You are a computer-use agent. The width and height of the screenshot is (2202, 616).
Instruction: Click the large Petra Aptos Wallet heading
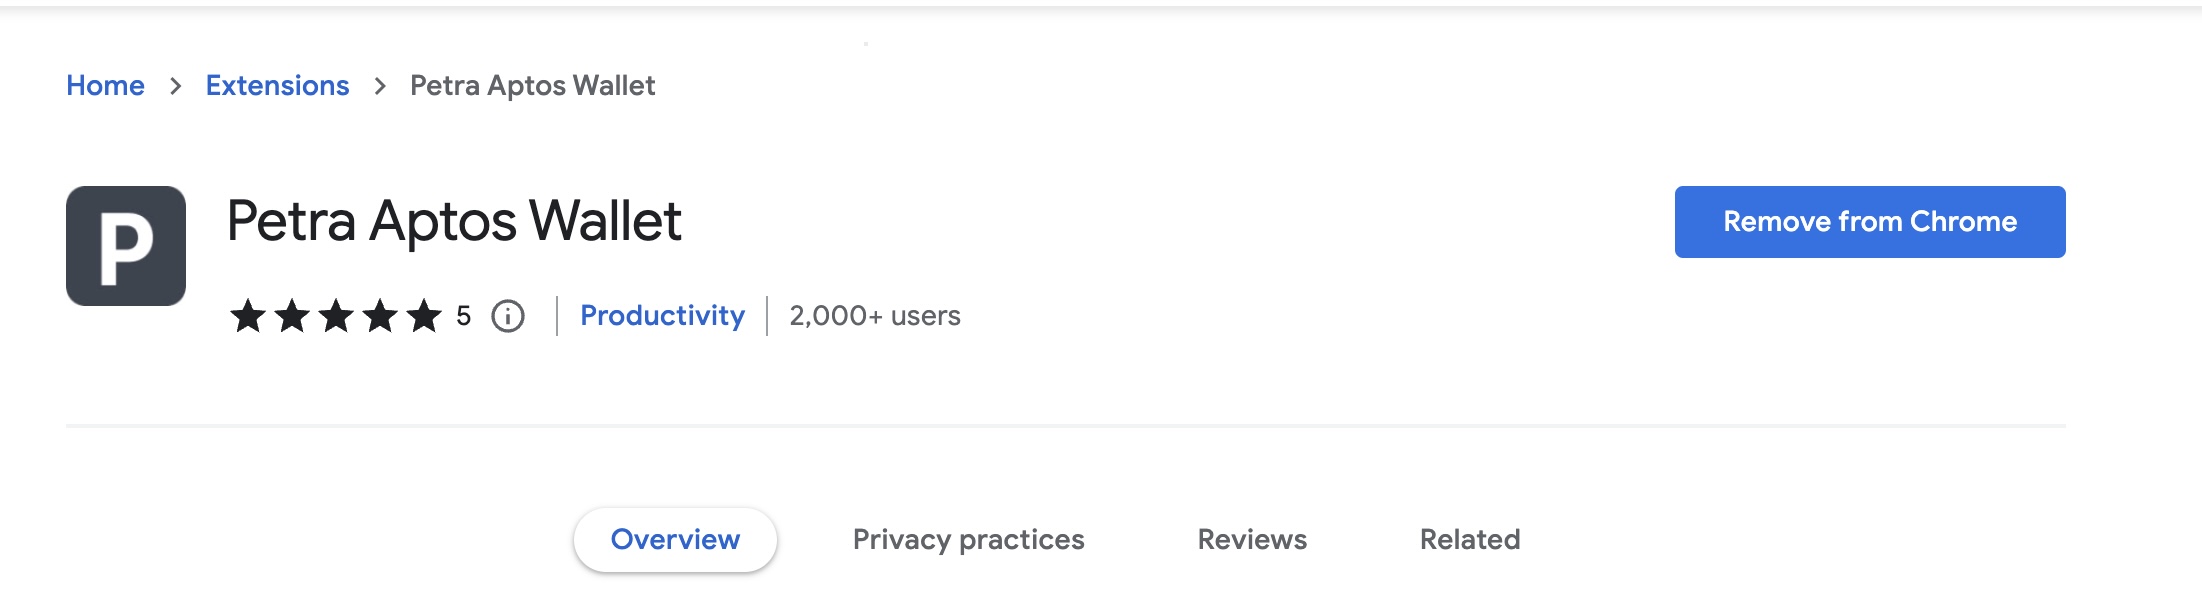(454, 221)
